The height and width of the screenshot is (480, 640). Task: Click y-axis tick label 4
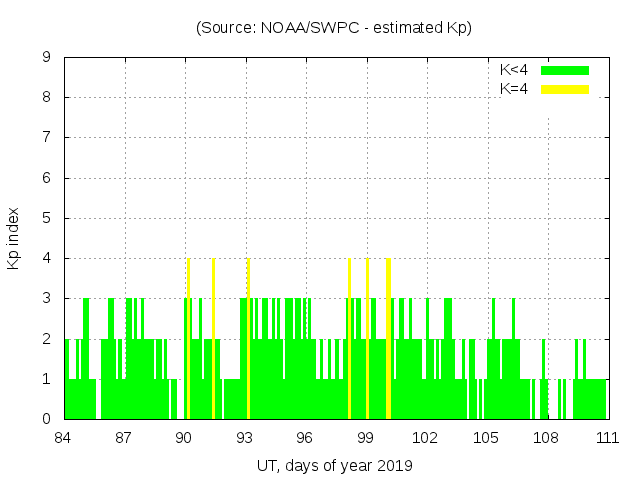[46, 259]
